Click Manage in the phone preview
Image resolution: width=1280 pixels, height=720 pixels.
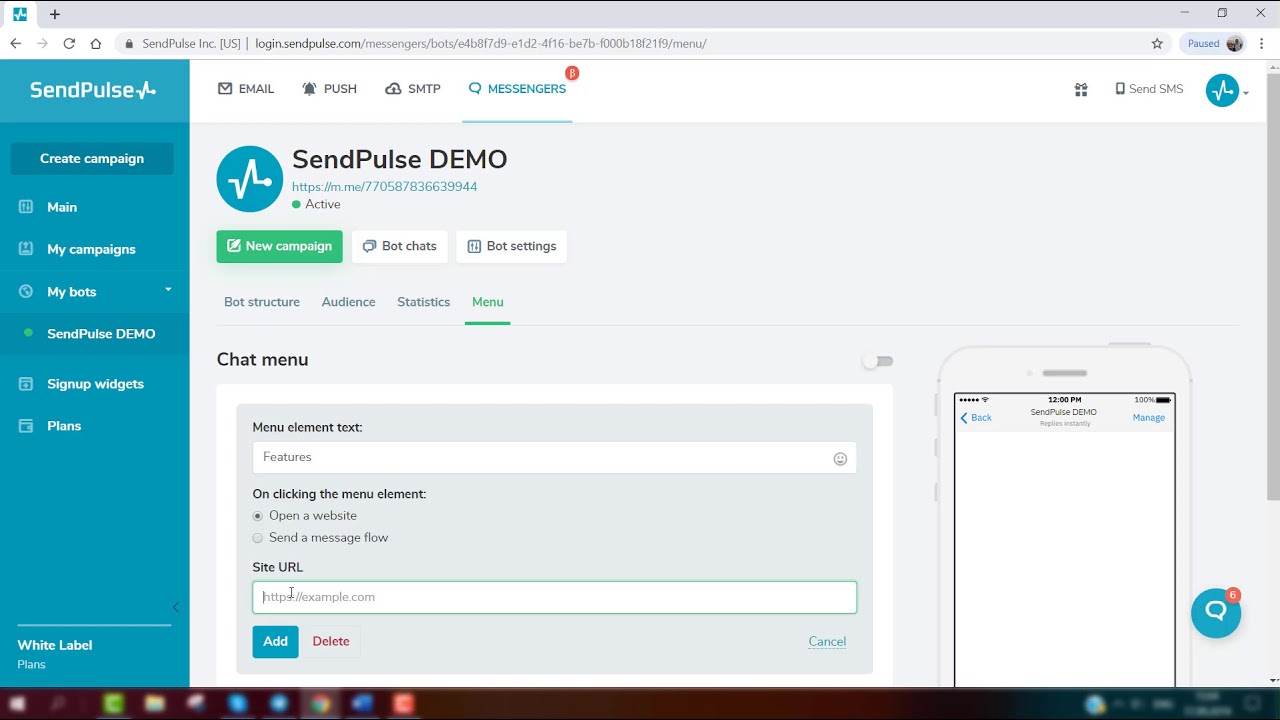click(1148, 418)
